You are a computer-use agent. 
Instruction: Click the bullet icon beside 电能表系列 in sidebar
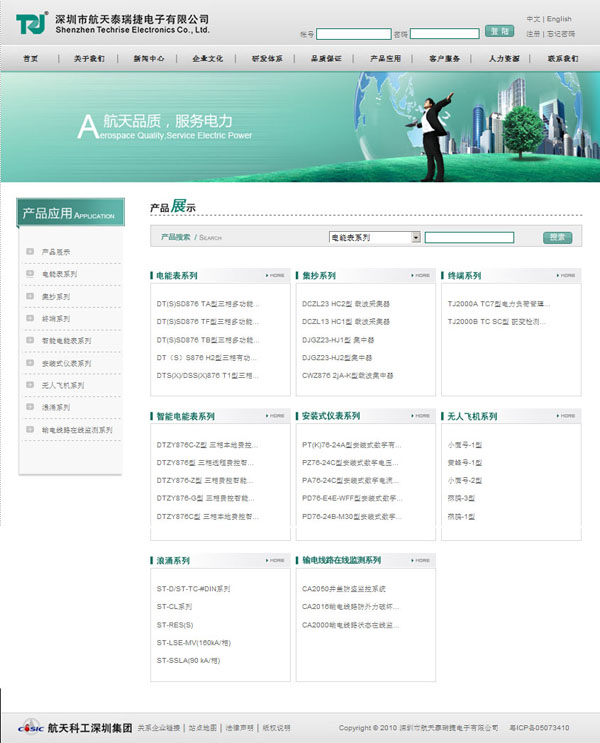tap(30, 273)
